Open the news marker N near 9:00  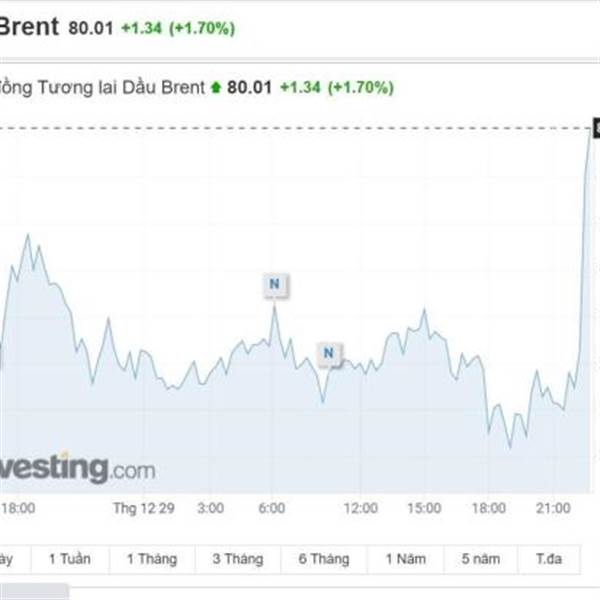coord(329,353)
